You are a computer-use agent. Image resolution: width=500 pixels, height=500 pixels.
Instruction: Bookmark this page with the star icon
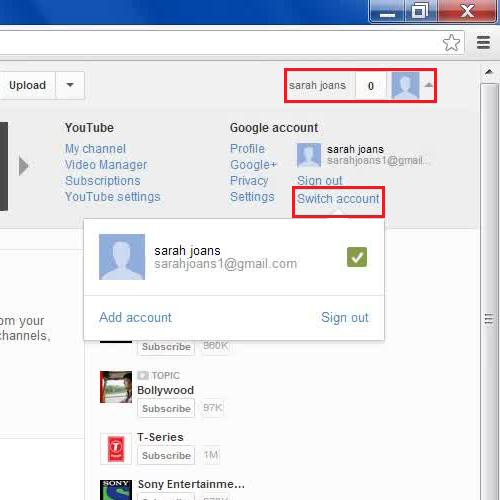coord(451,43)
